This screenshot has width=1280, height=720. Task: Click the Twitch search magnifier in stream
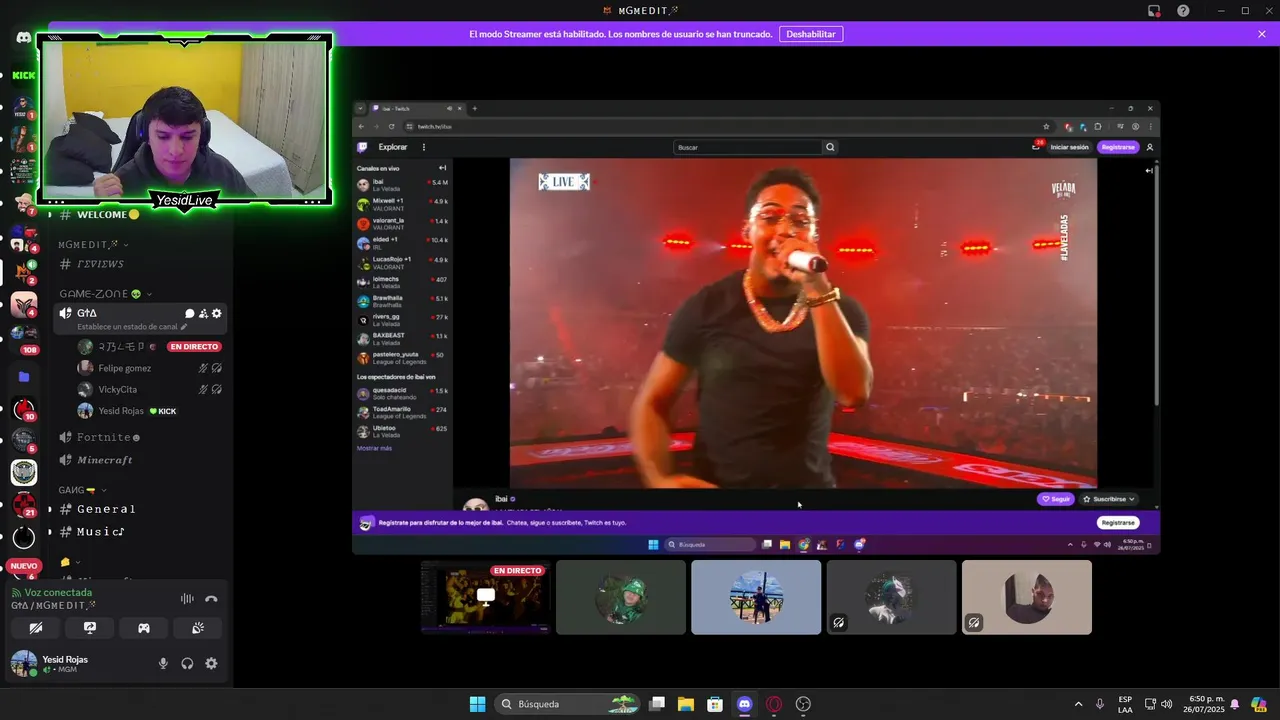pyautogui.click(x=830, y=147)
